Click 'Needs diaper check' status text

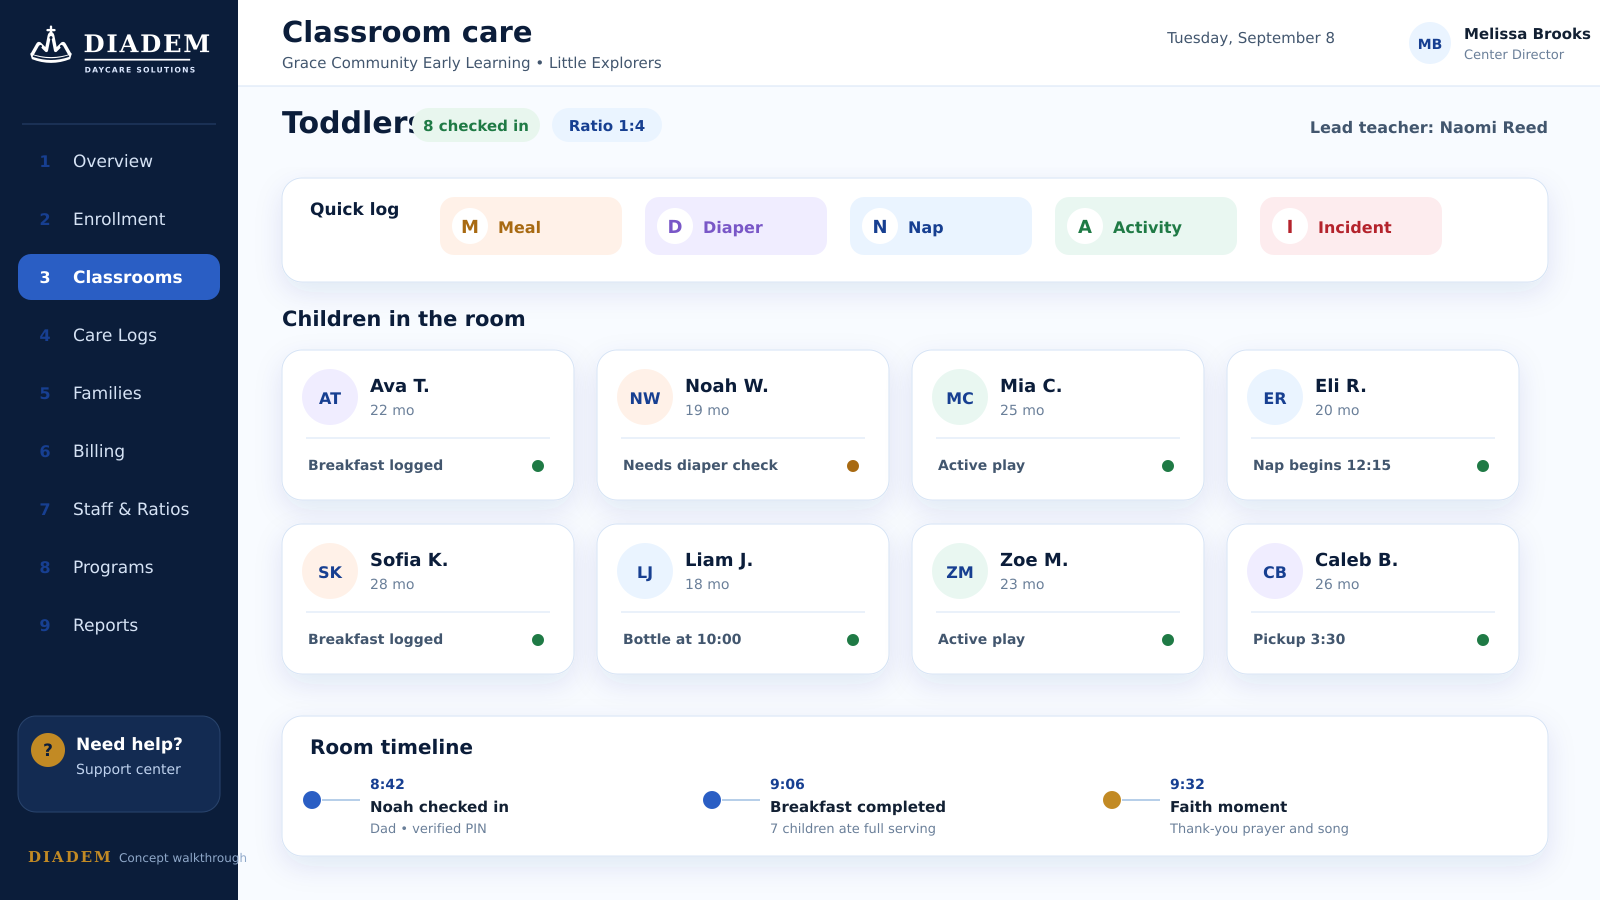pyautogui.click(x=700, y=465)
